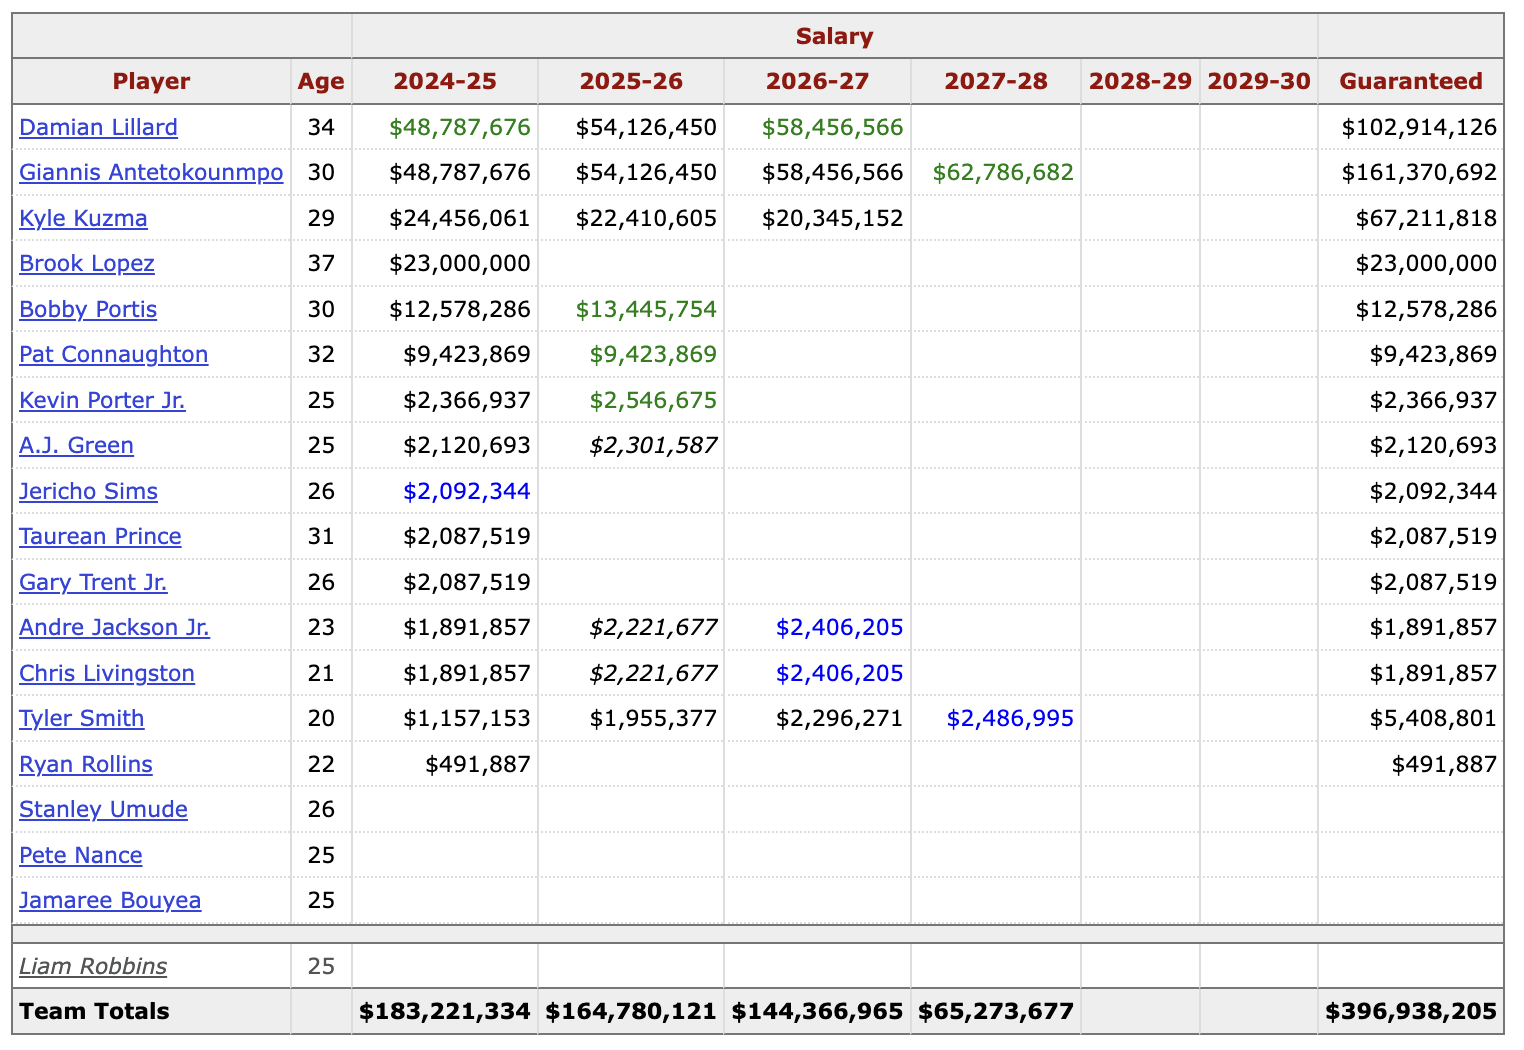Click Kuzma's $67,211,818 guaranteed amount
1524x1050 pixels.
pyautogui.click(x=1426, y=218)
